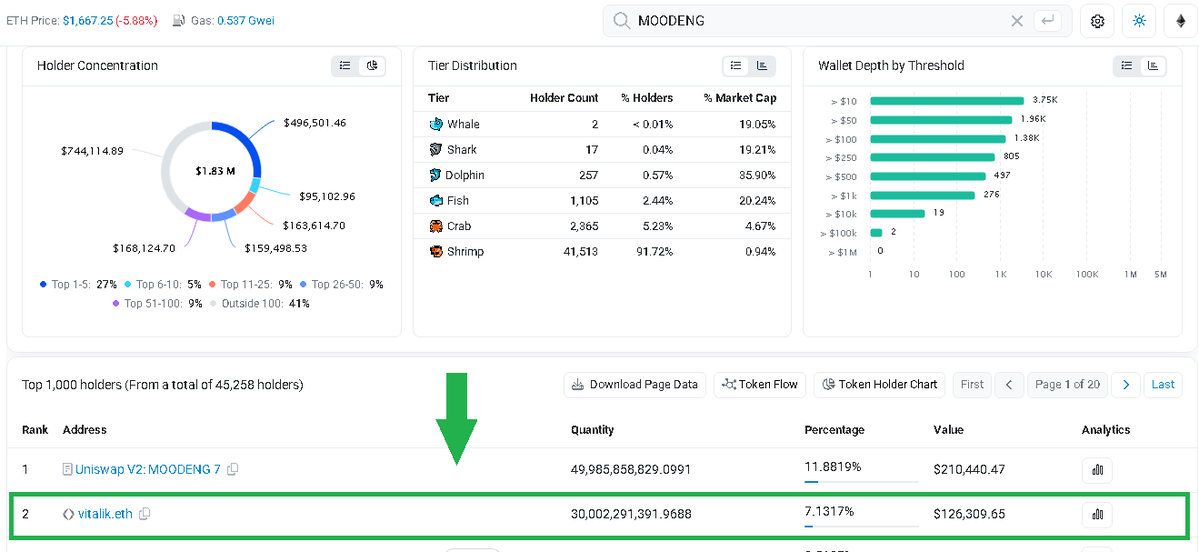Image resolution: width=1199 pixels, height=552 pixels.
Task: Click the > $10k wallet depth bar
Action: (897, 214)
